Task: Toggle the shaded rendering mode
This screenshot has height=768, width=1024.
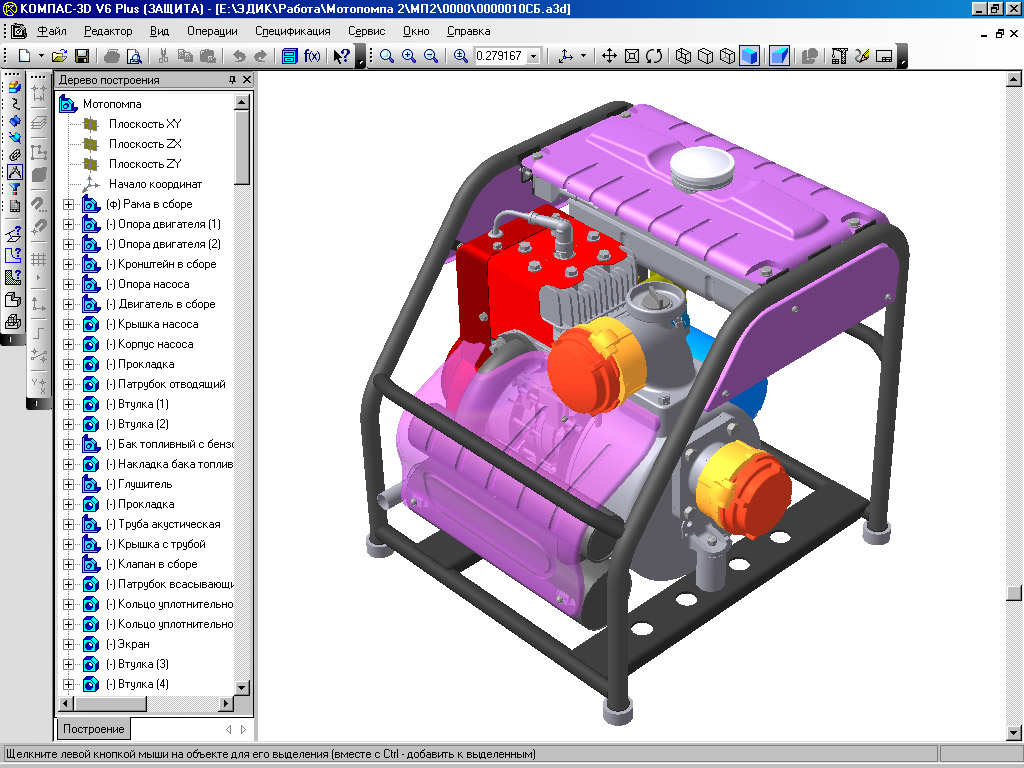Action: click(749, 56)
